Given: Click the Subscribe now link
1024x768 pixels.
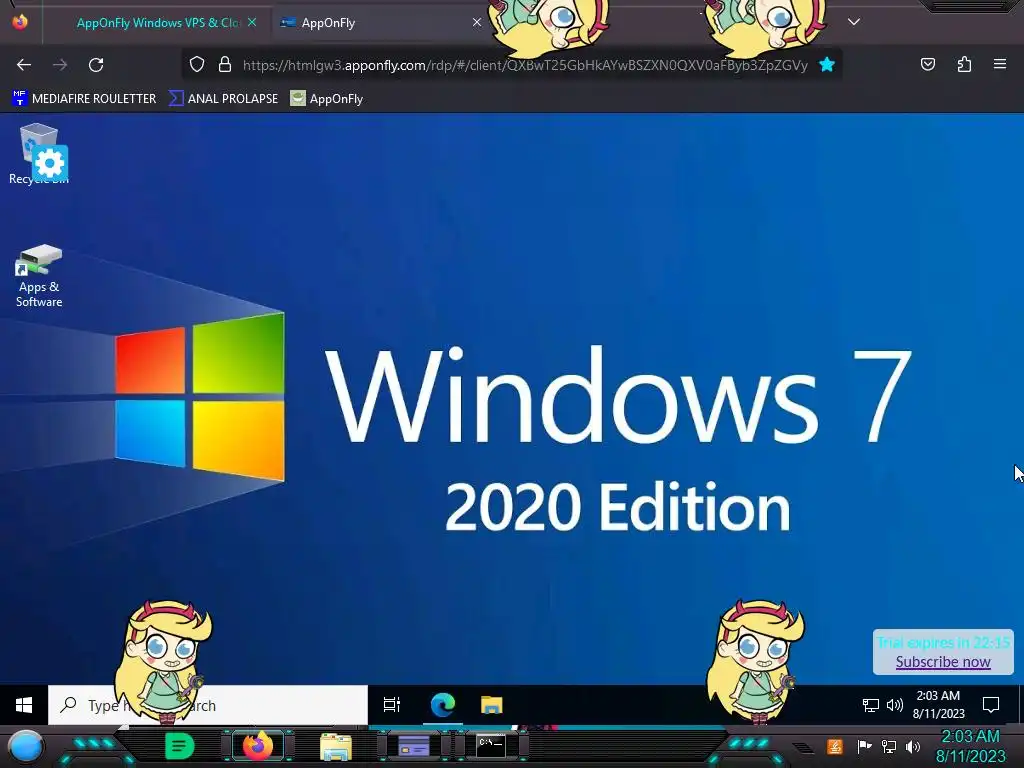Looking at the screenshot, I should tap(943, 662).
